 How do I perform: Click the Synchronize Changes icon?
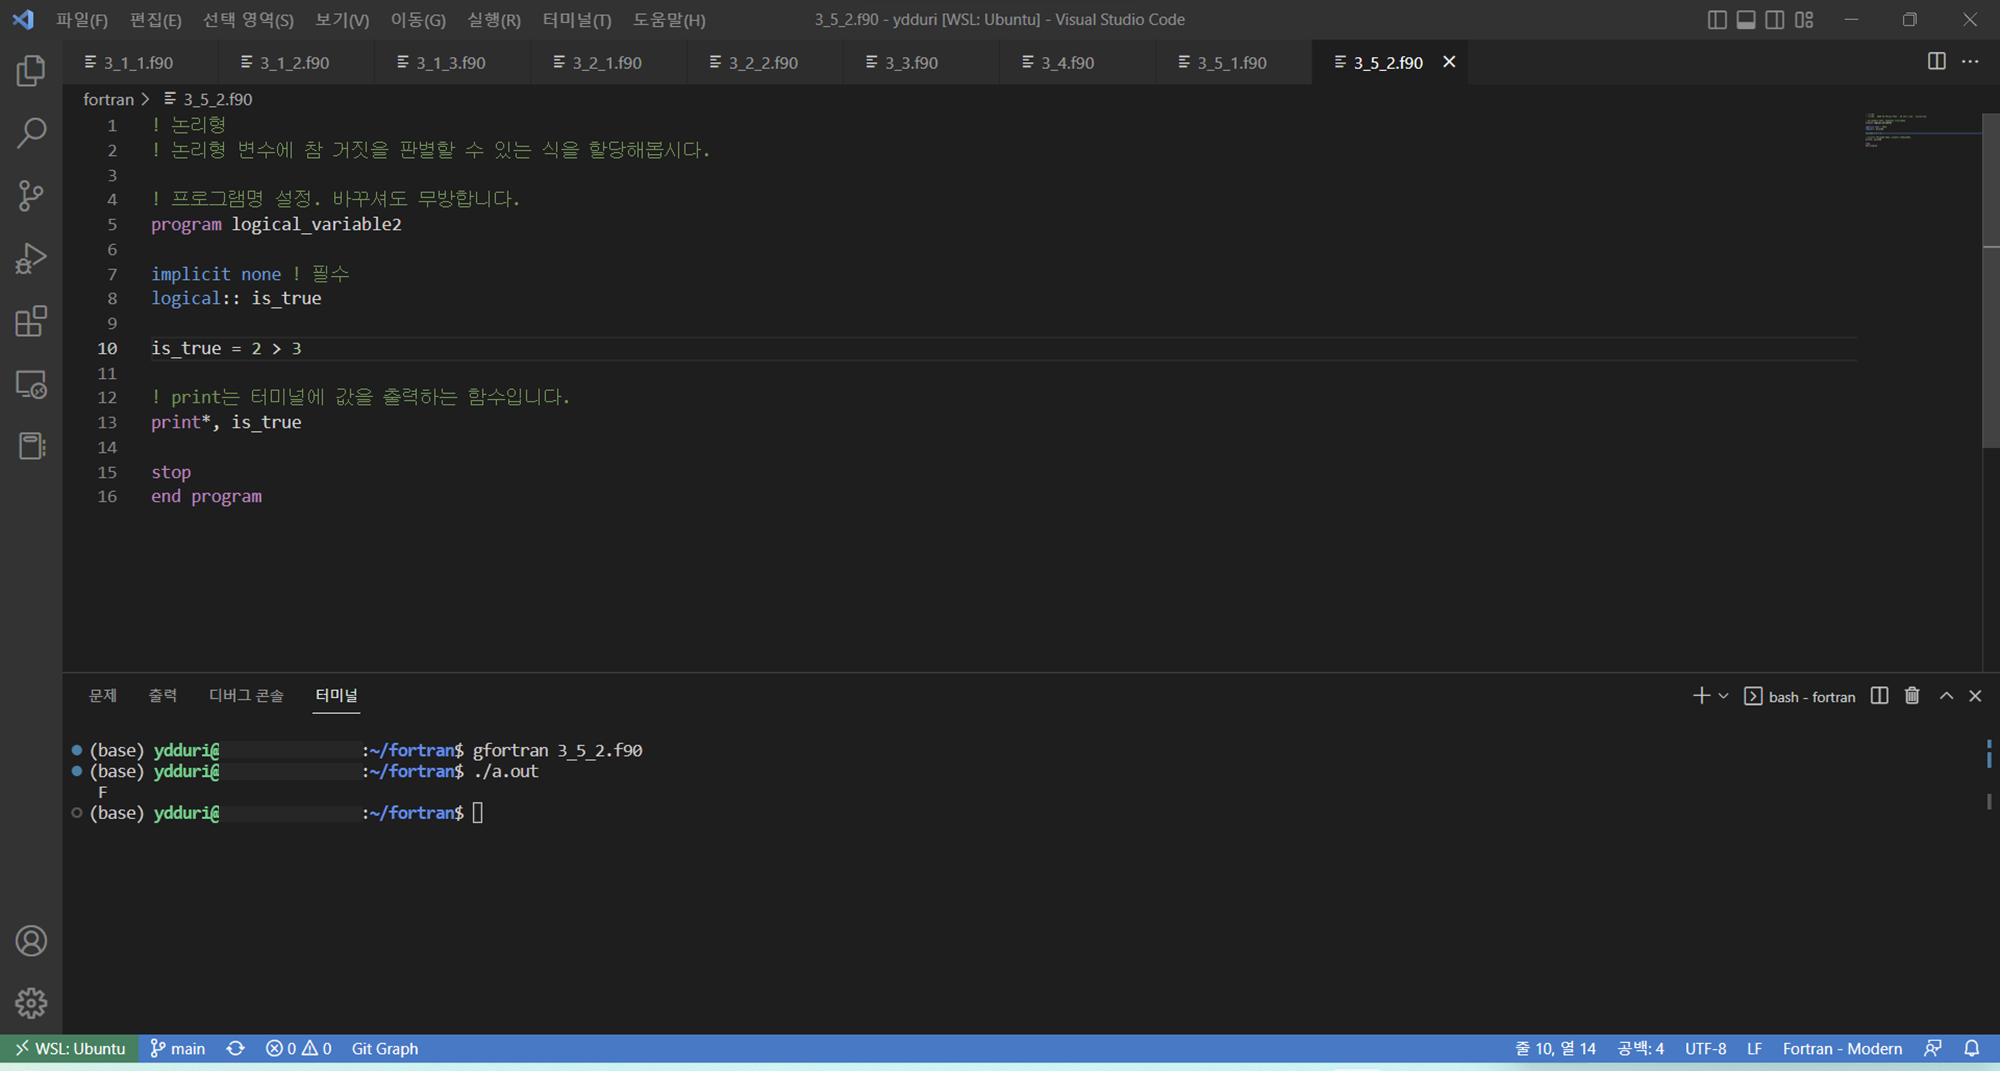tap(235, 1048)
